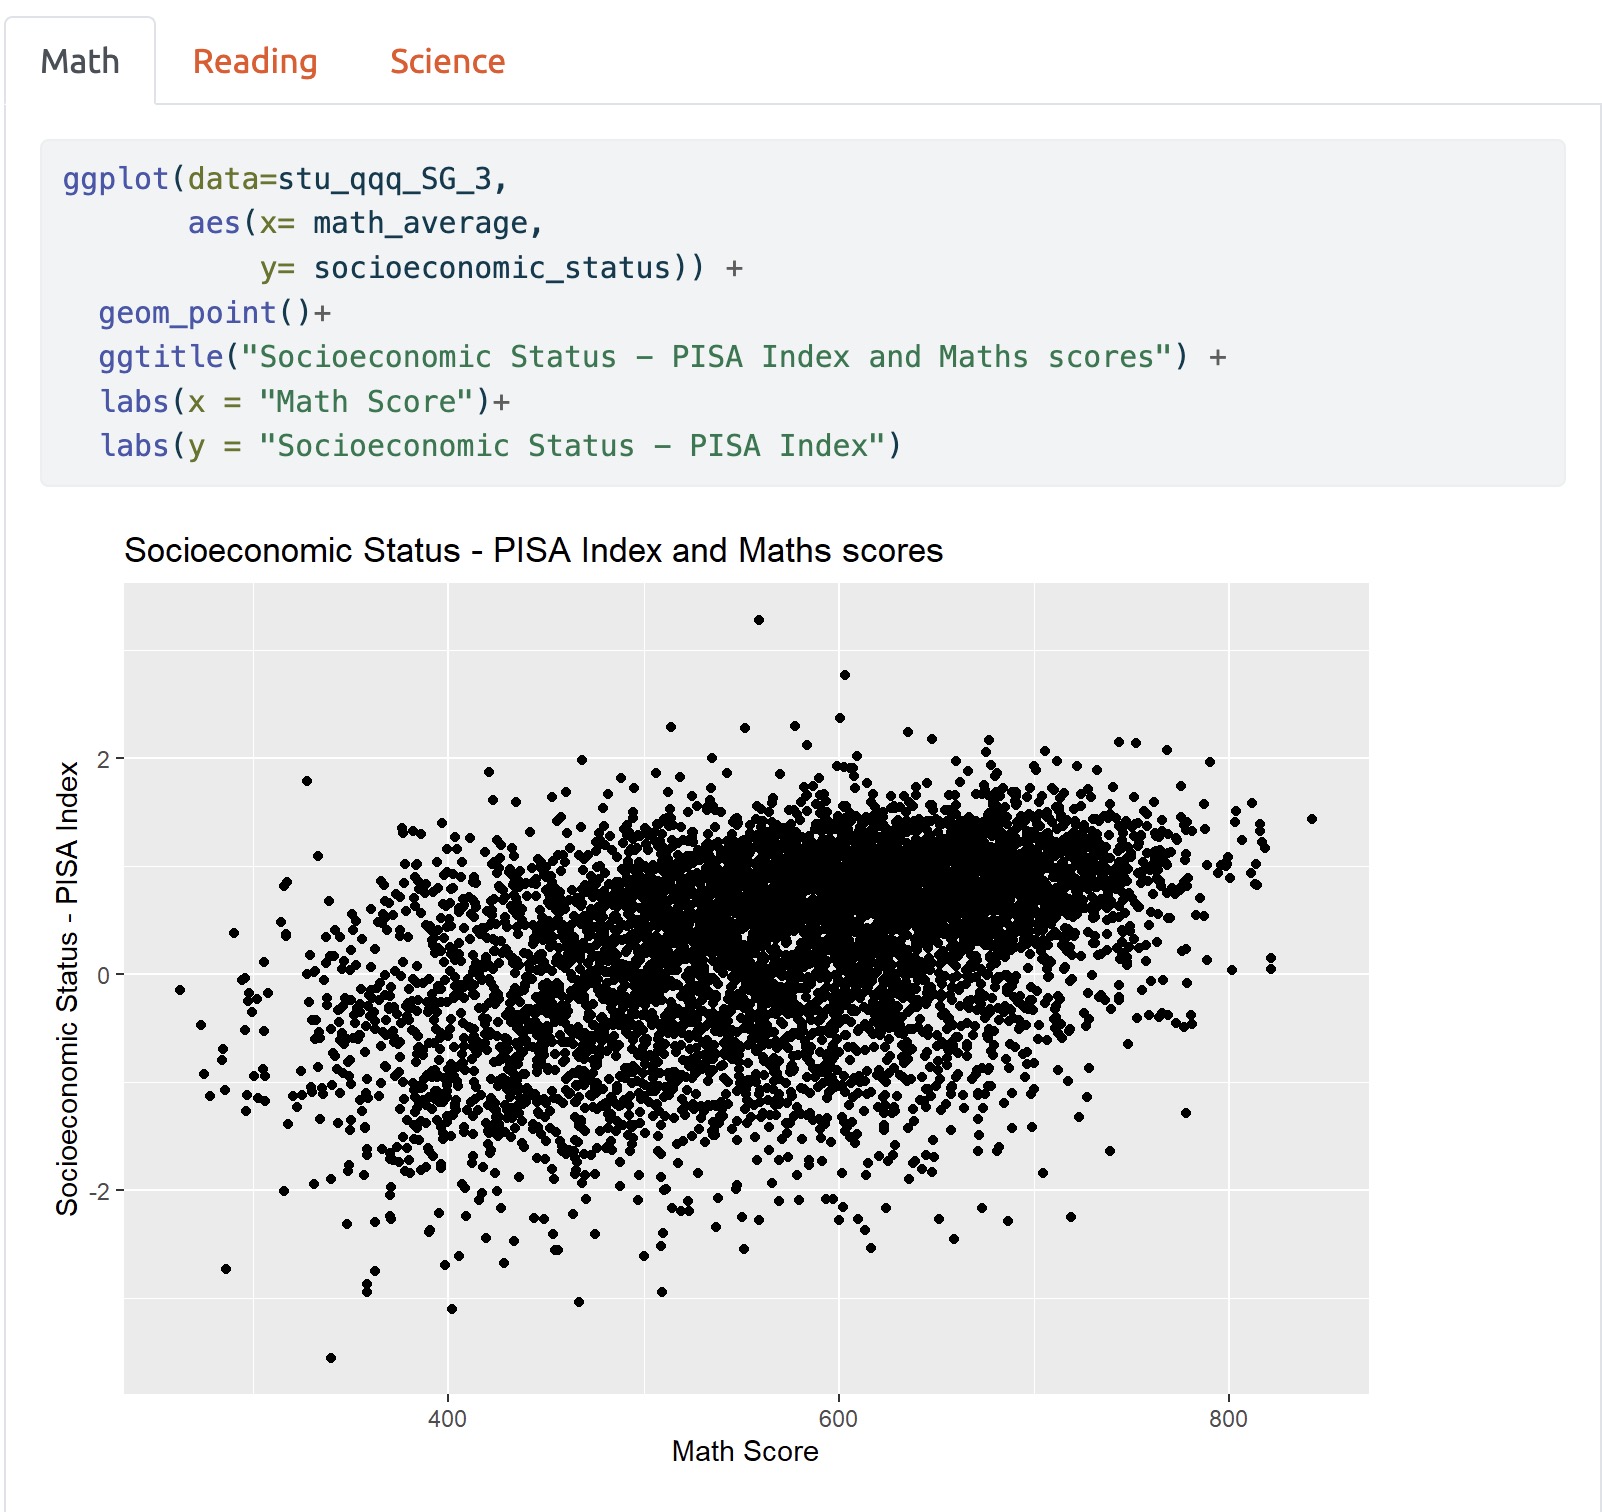1602x1512 pixels.
Task: Click the aes function in code
Action: click(x=214, y=223)
